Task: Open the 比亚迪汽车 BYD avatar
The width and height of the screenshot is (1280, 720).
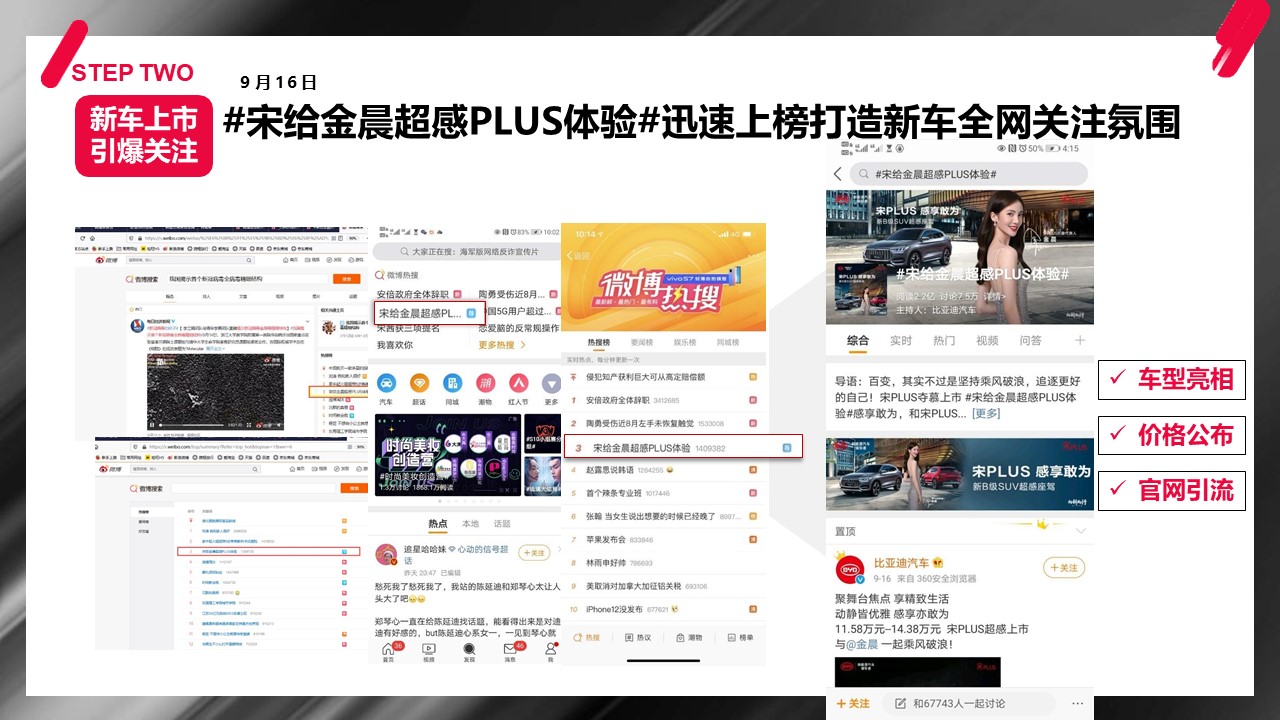Action: pyautogui.click(x=850, y=571)
